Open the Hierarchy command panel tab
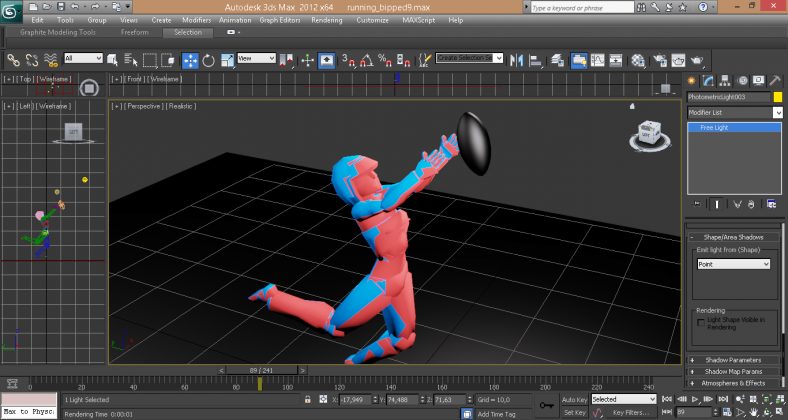 coord(725,80)
